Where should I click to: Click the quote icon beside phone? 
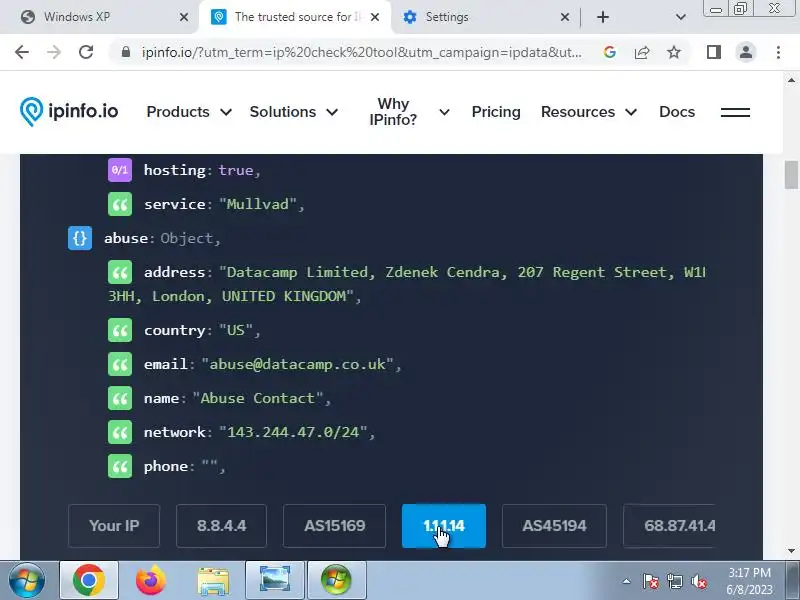click(120, 466)
